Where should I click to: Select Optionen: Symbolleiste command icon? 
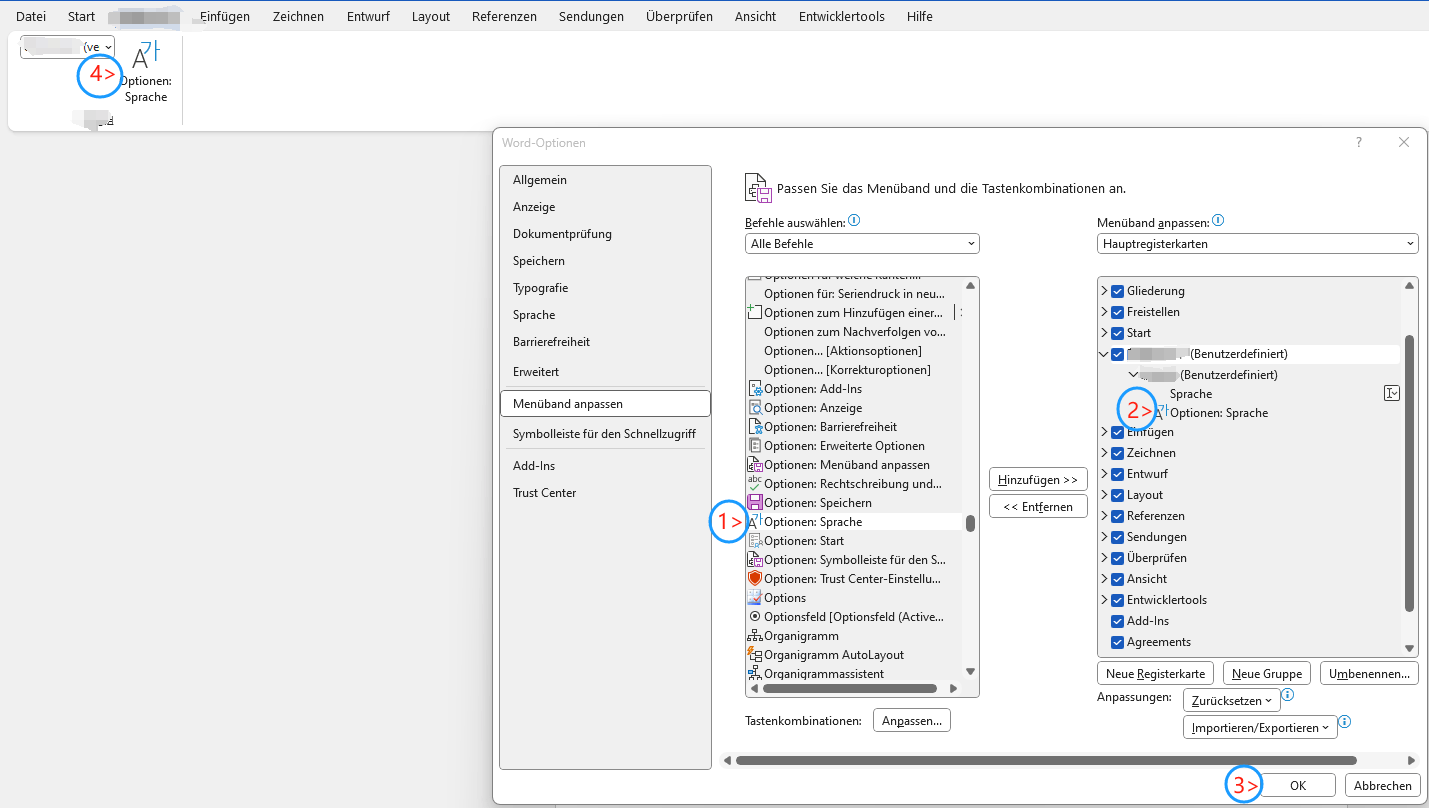click(x=755, y=560)
